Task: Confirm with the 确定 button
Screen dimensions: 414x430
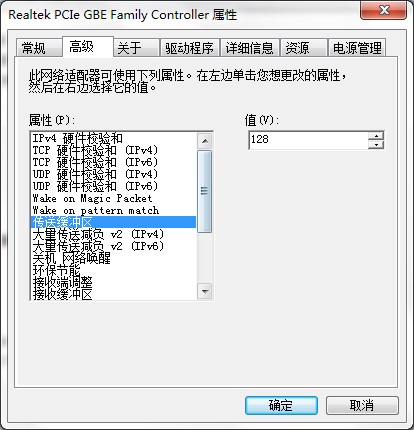Action: pyautogui.click(x=281, y=405)
